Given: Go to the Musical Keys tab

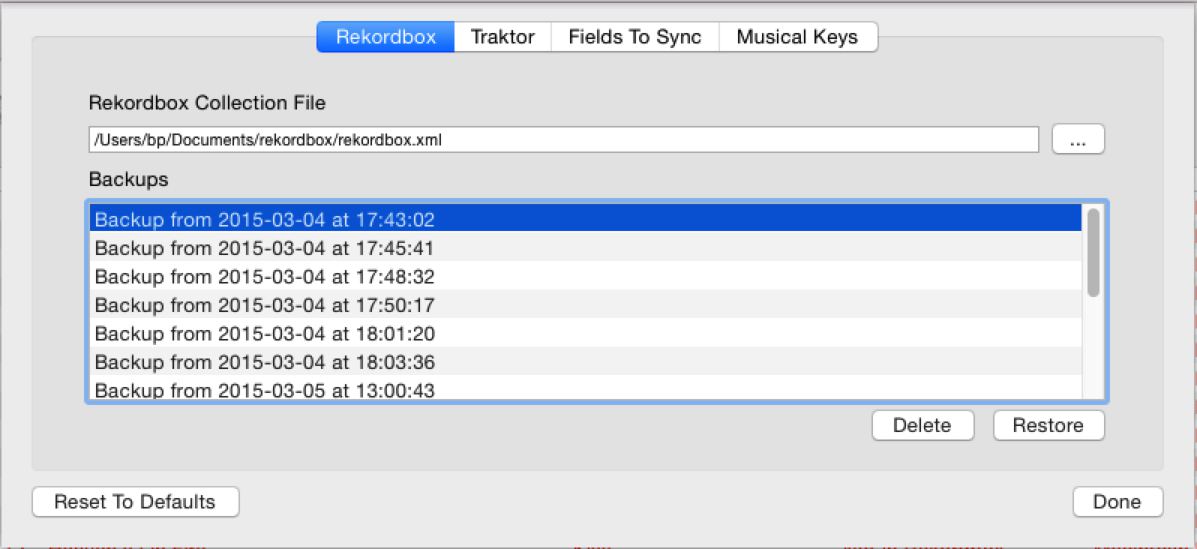Looking at the screenshot, I should tap(797, 37).
